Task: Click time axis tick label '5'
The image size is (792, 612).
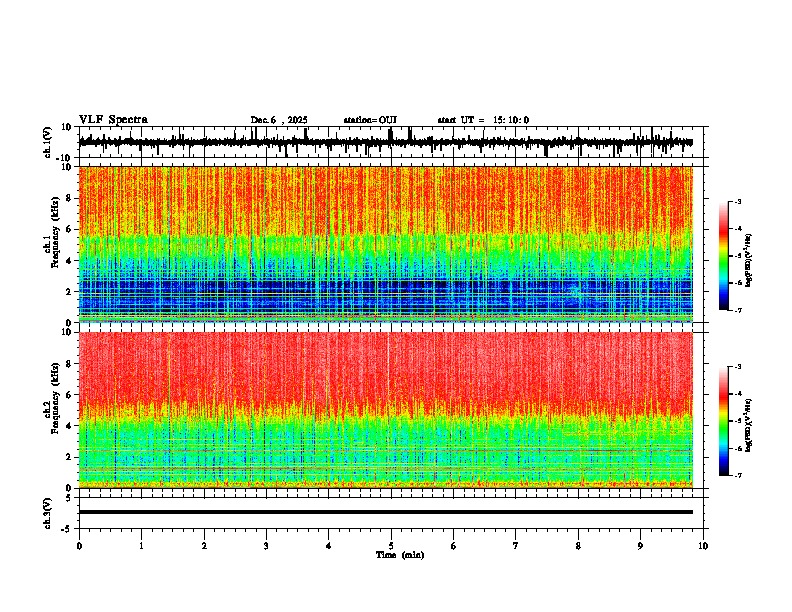Action: 391,546
